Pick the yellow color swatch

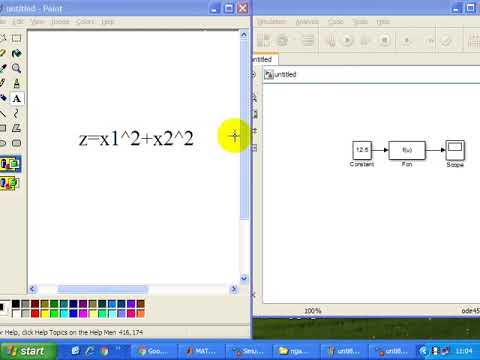pyautogui.click(x=45, y=313)
